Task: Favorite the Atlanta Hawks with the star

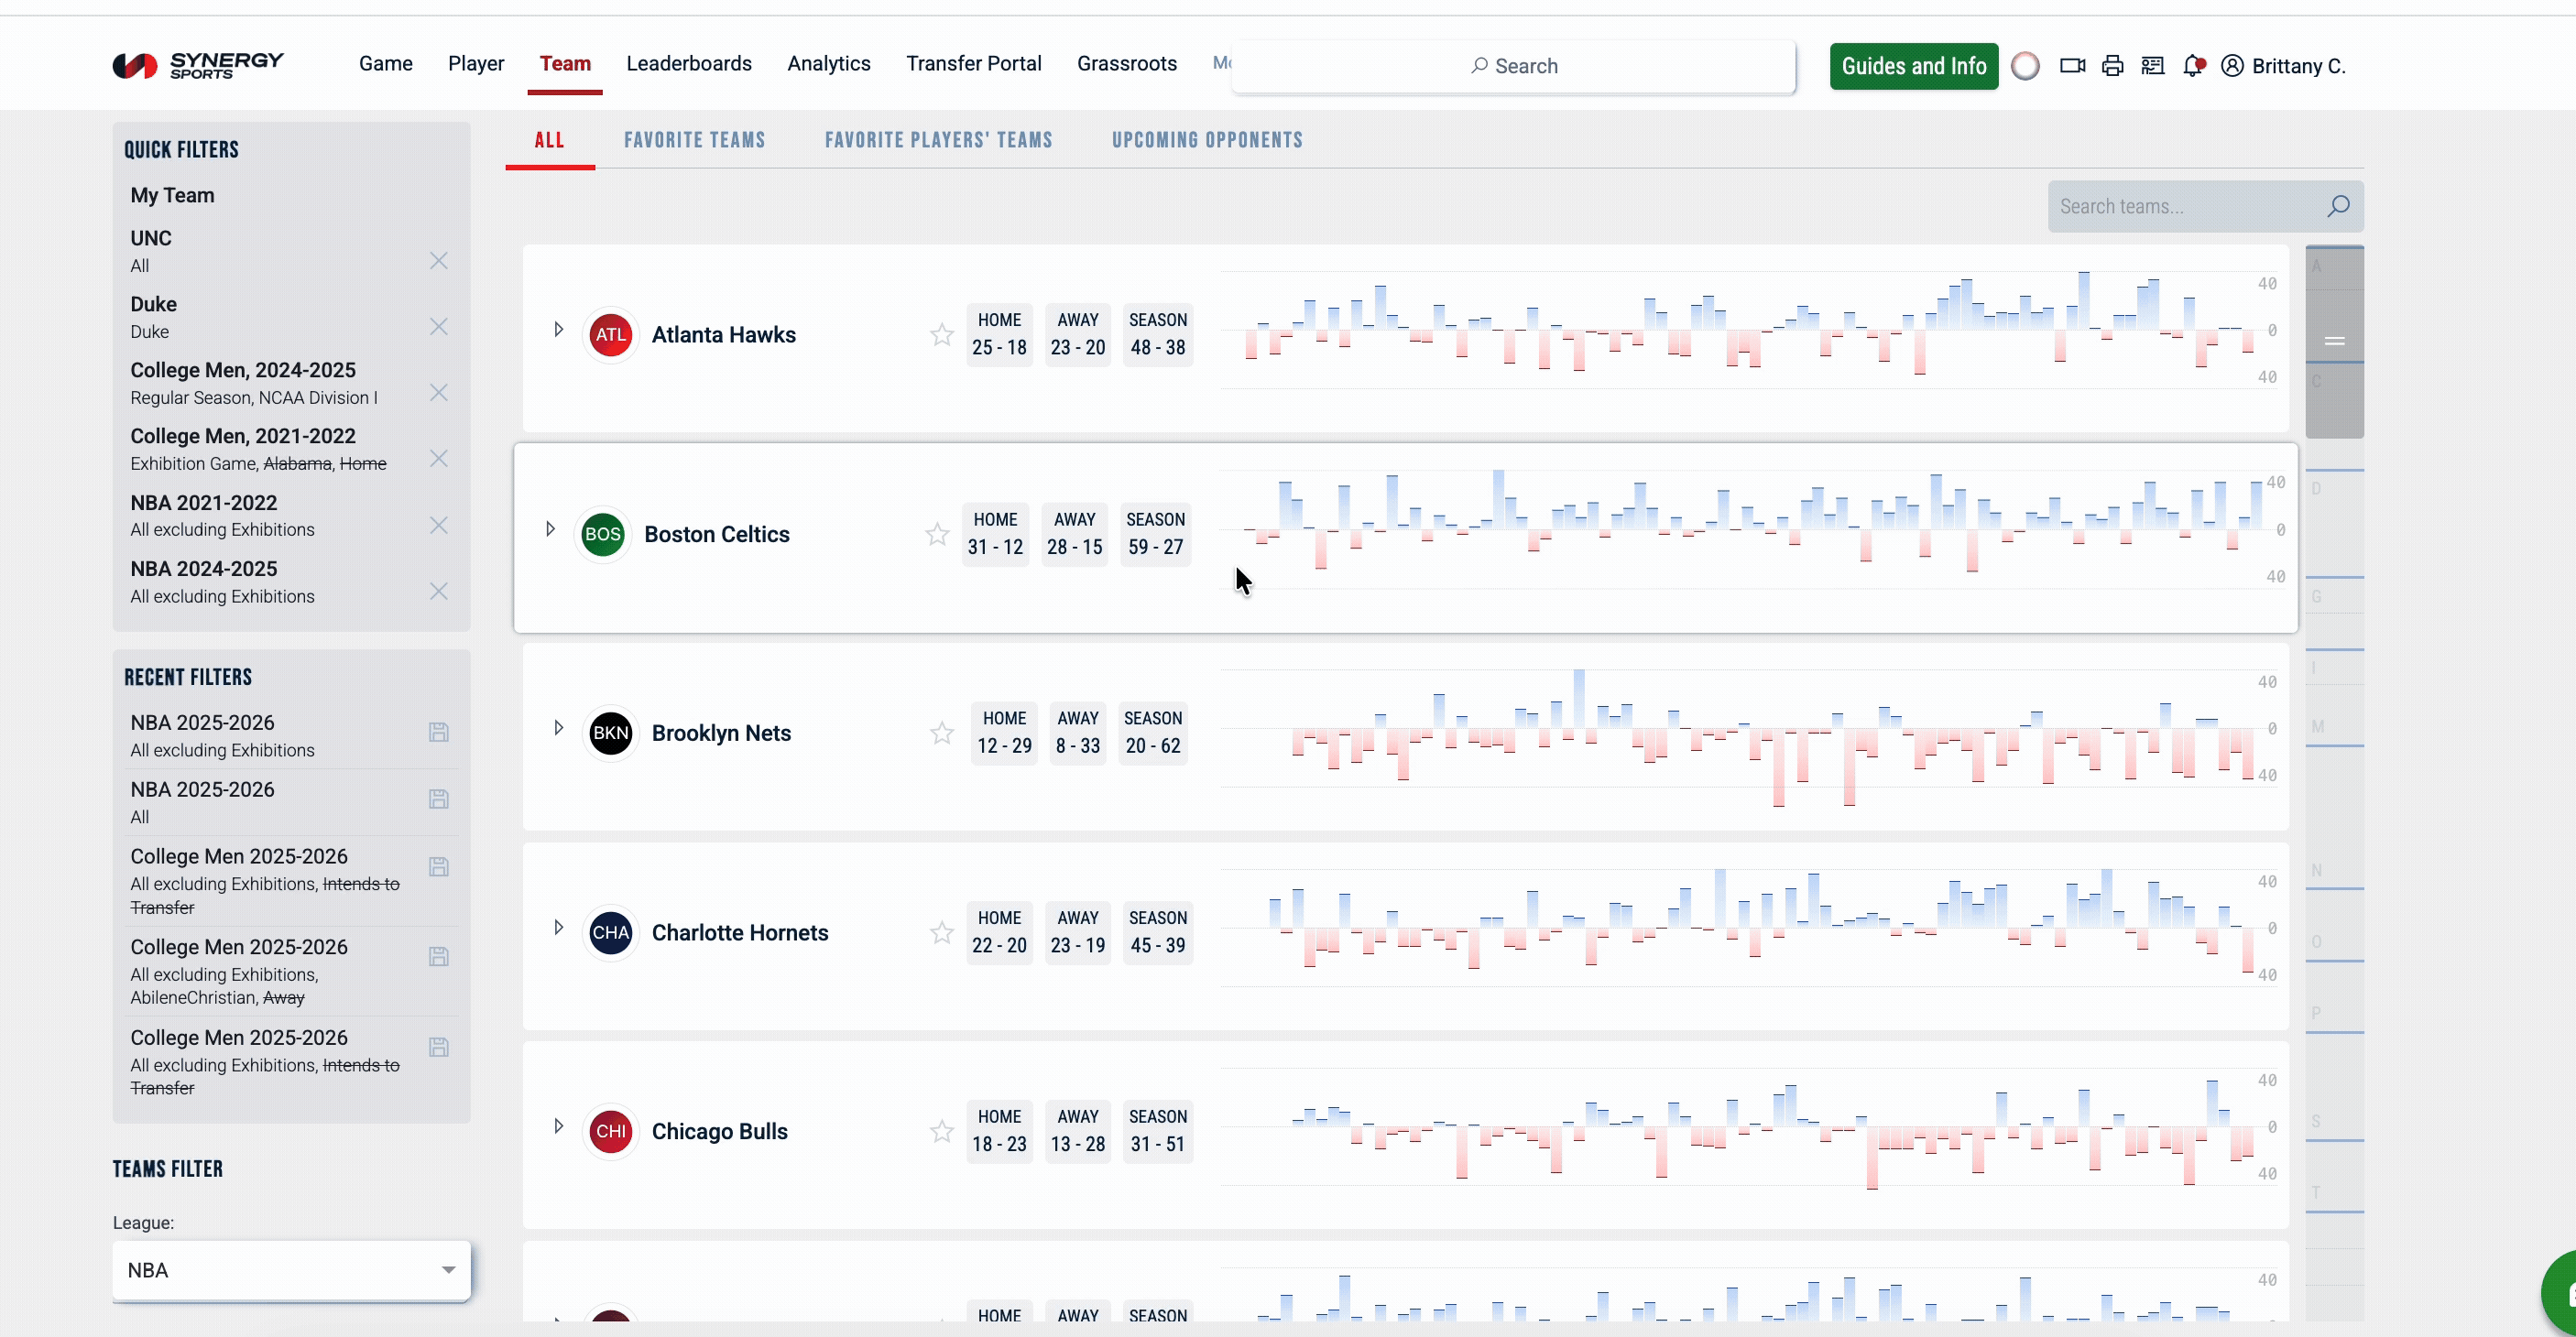Action: click(941, 335)
